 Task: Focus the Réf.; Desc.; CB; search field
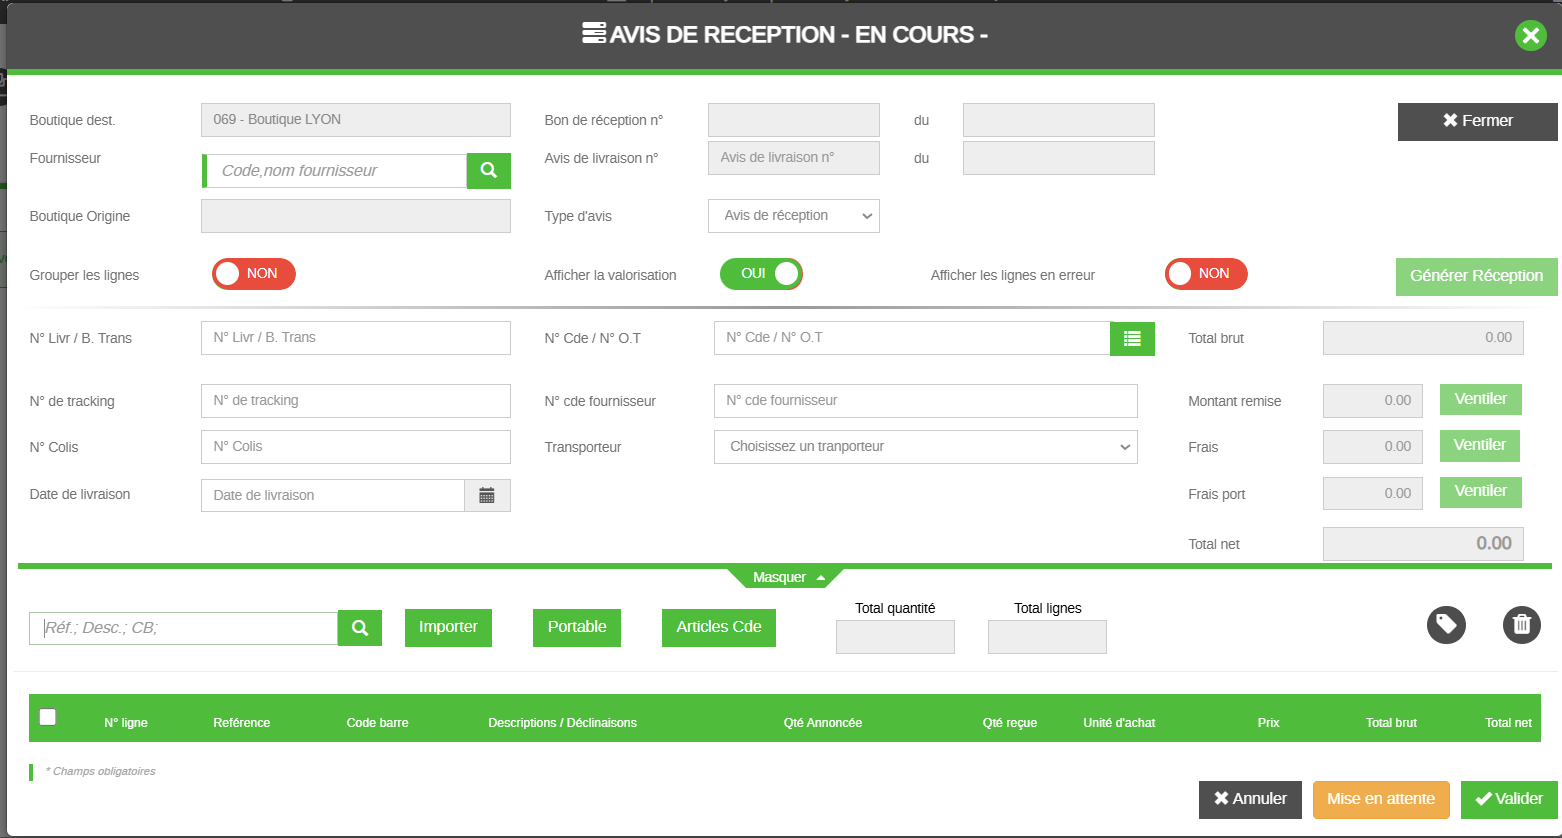(184, 629)
